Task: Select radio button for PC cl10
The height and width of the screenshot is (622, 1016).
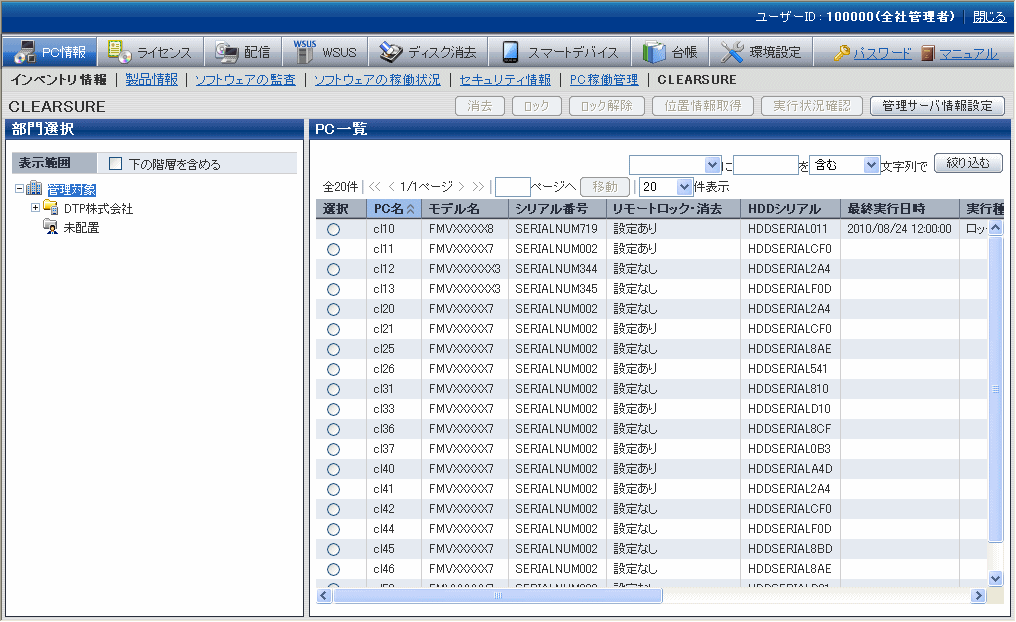Action: pos(333,229)
